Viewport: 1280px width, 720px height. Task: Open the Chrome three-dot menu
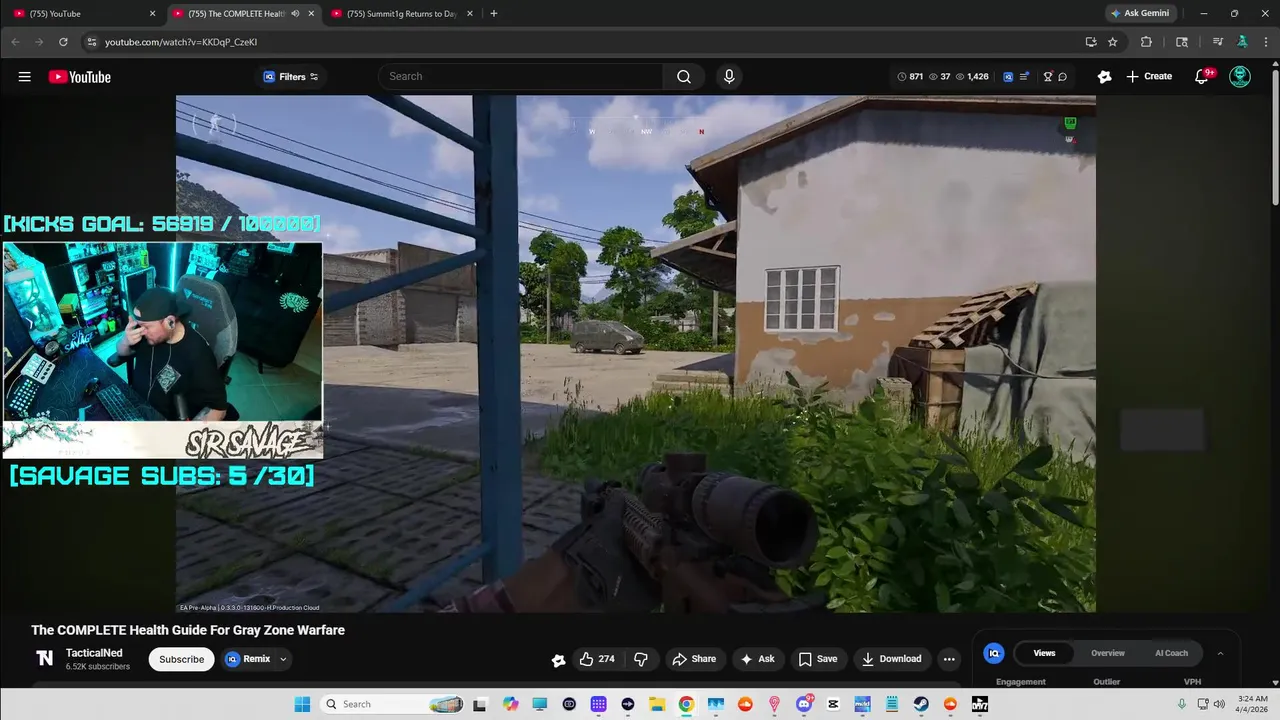pos(1266,42)
